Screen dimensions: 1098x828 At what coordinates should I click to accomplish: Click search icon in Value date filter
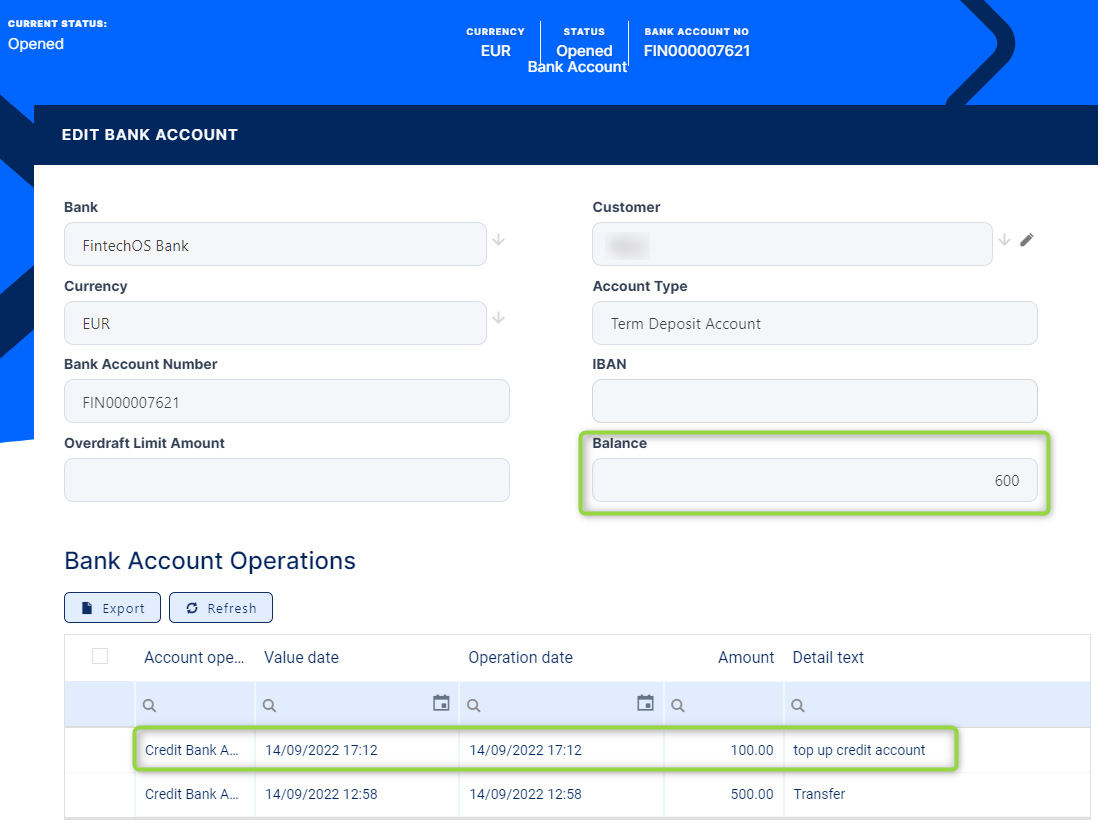pyautogui.click(x=269, y=705)
